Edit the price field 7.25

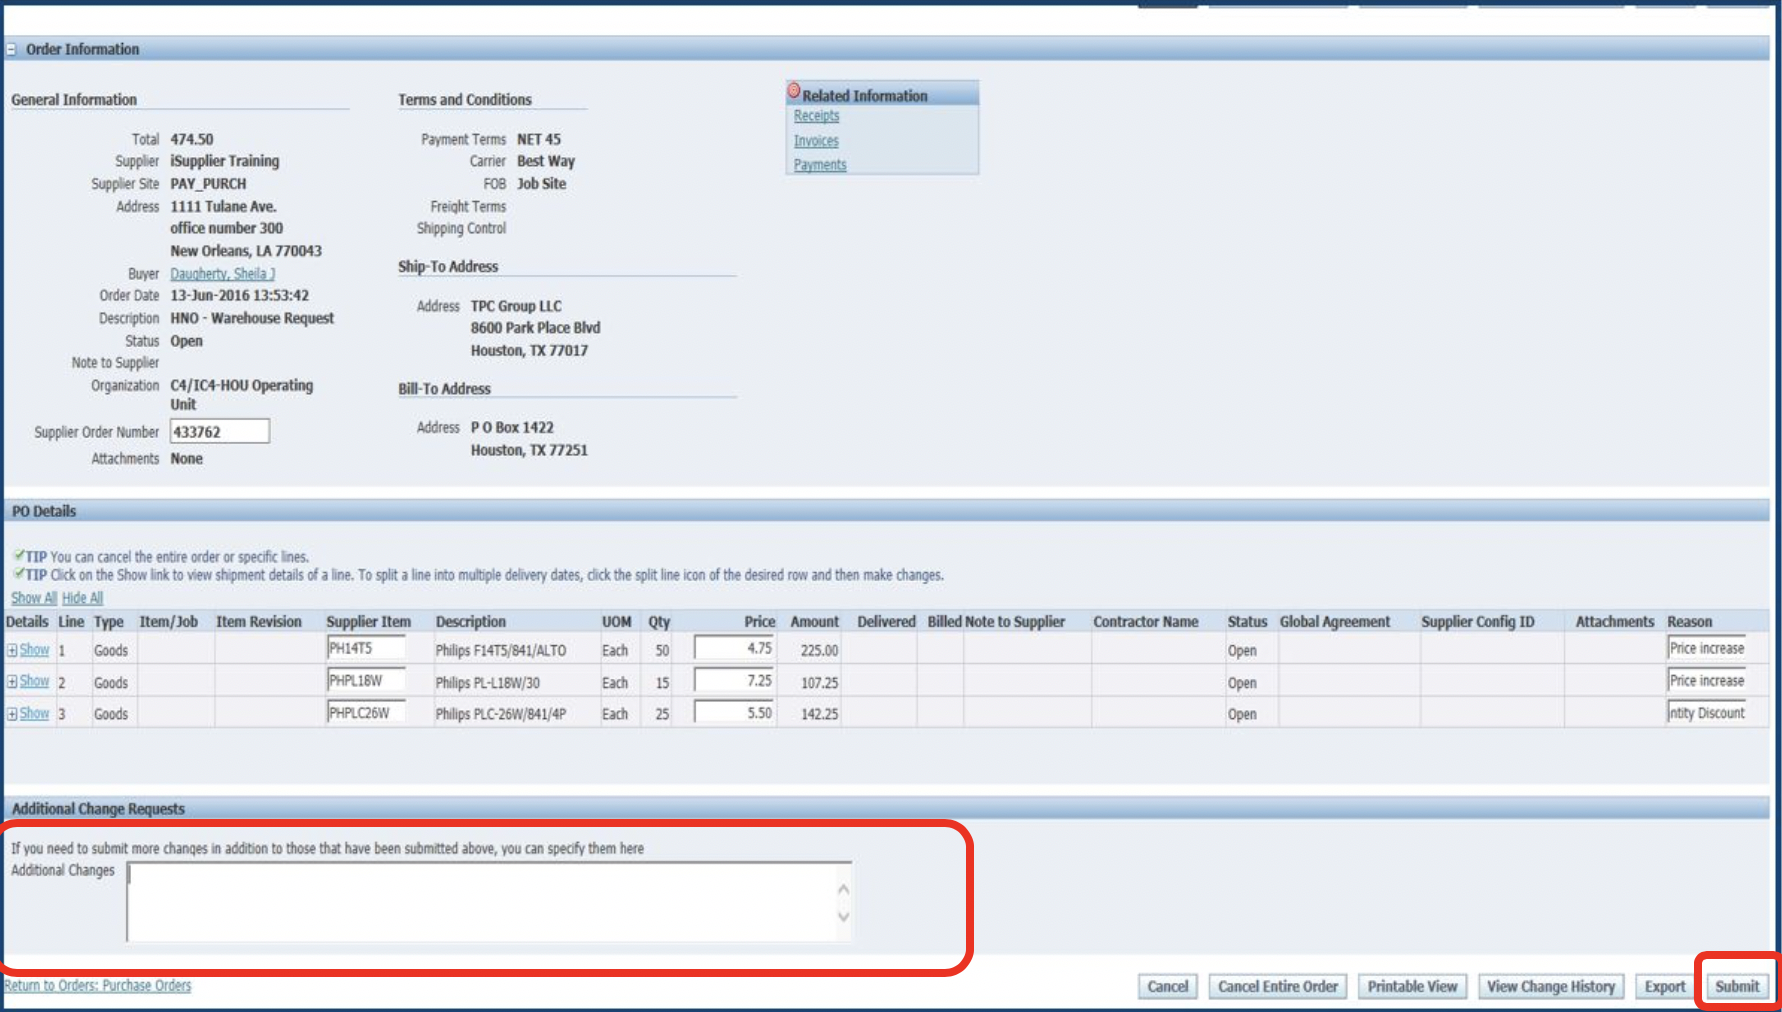[x=734, y=681]
